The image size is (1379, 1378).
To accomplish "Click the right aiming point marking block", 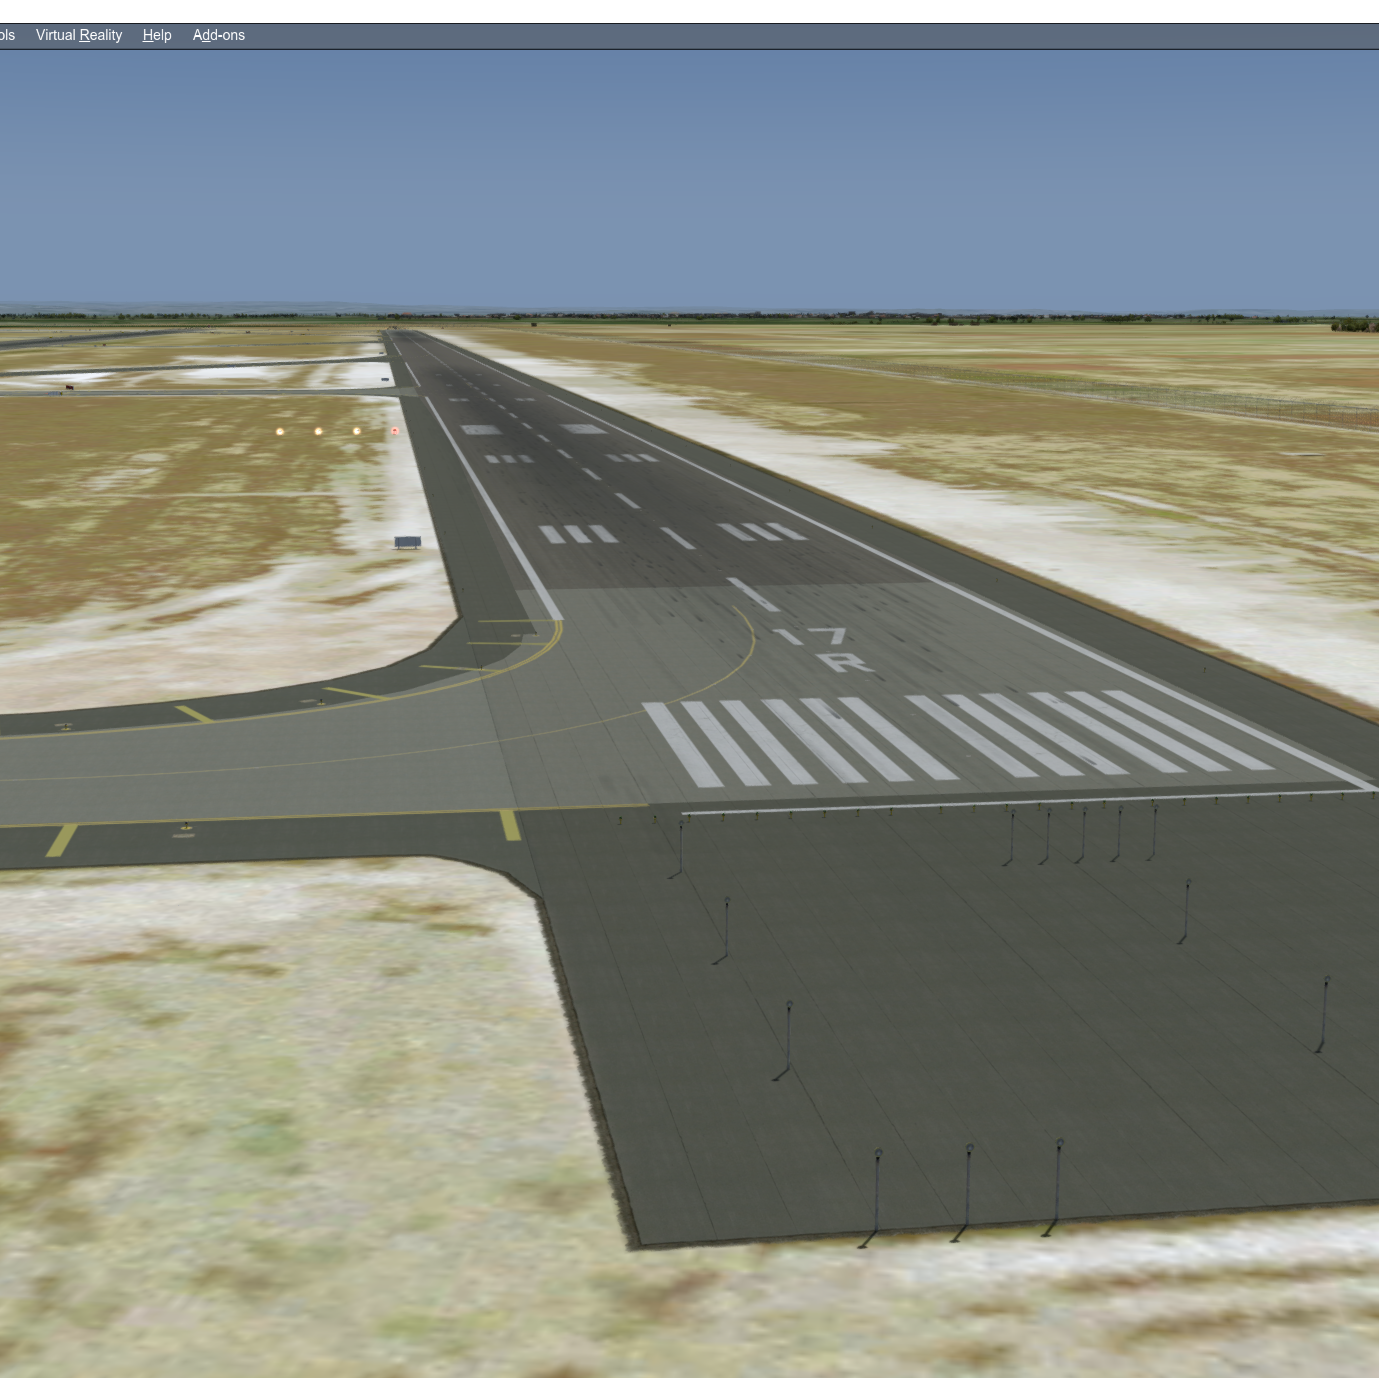I will click(582, 429).
